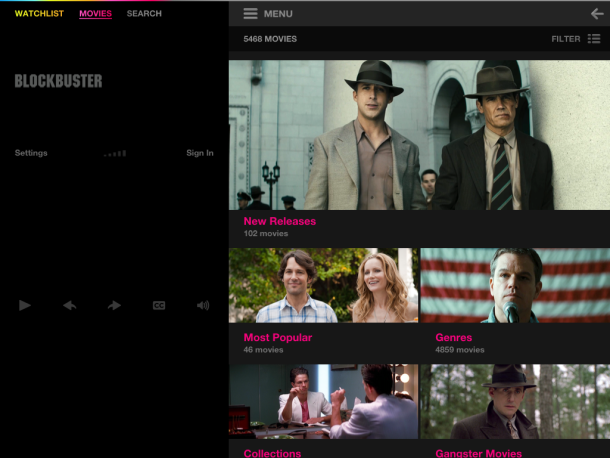This screenshot has width=610, height=458.
Task: Open Gangster Movies category link
Action: tap(479, 453)
